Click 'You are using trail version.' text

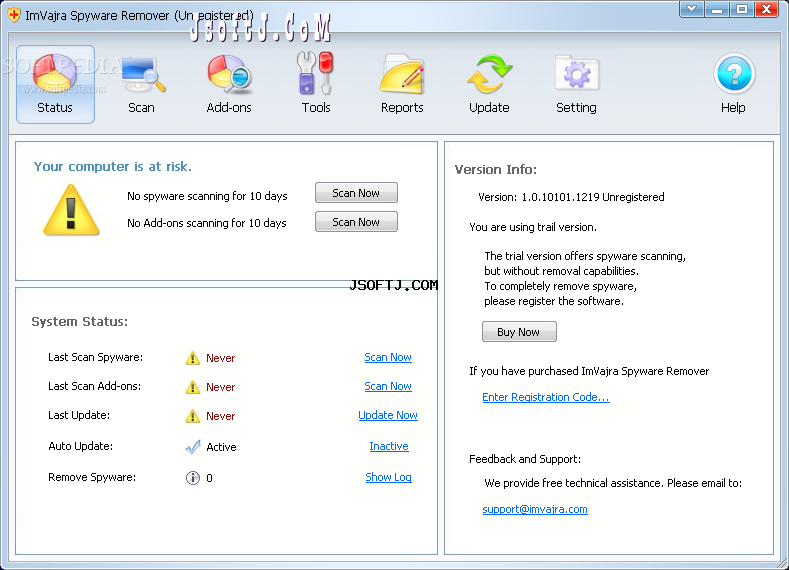[533, 227]
